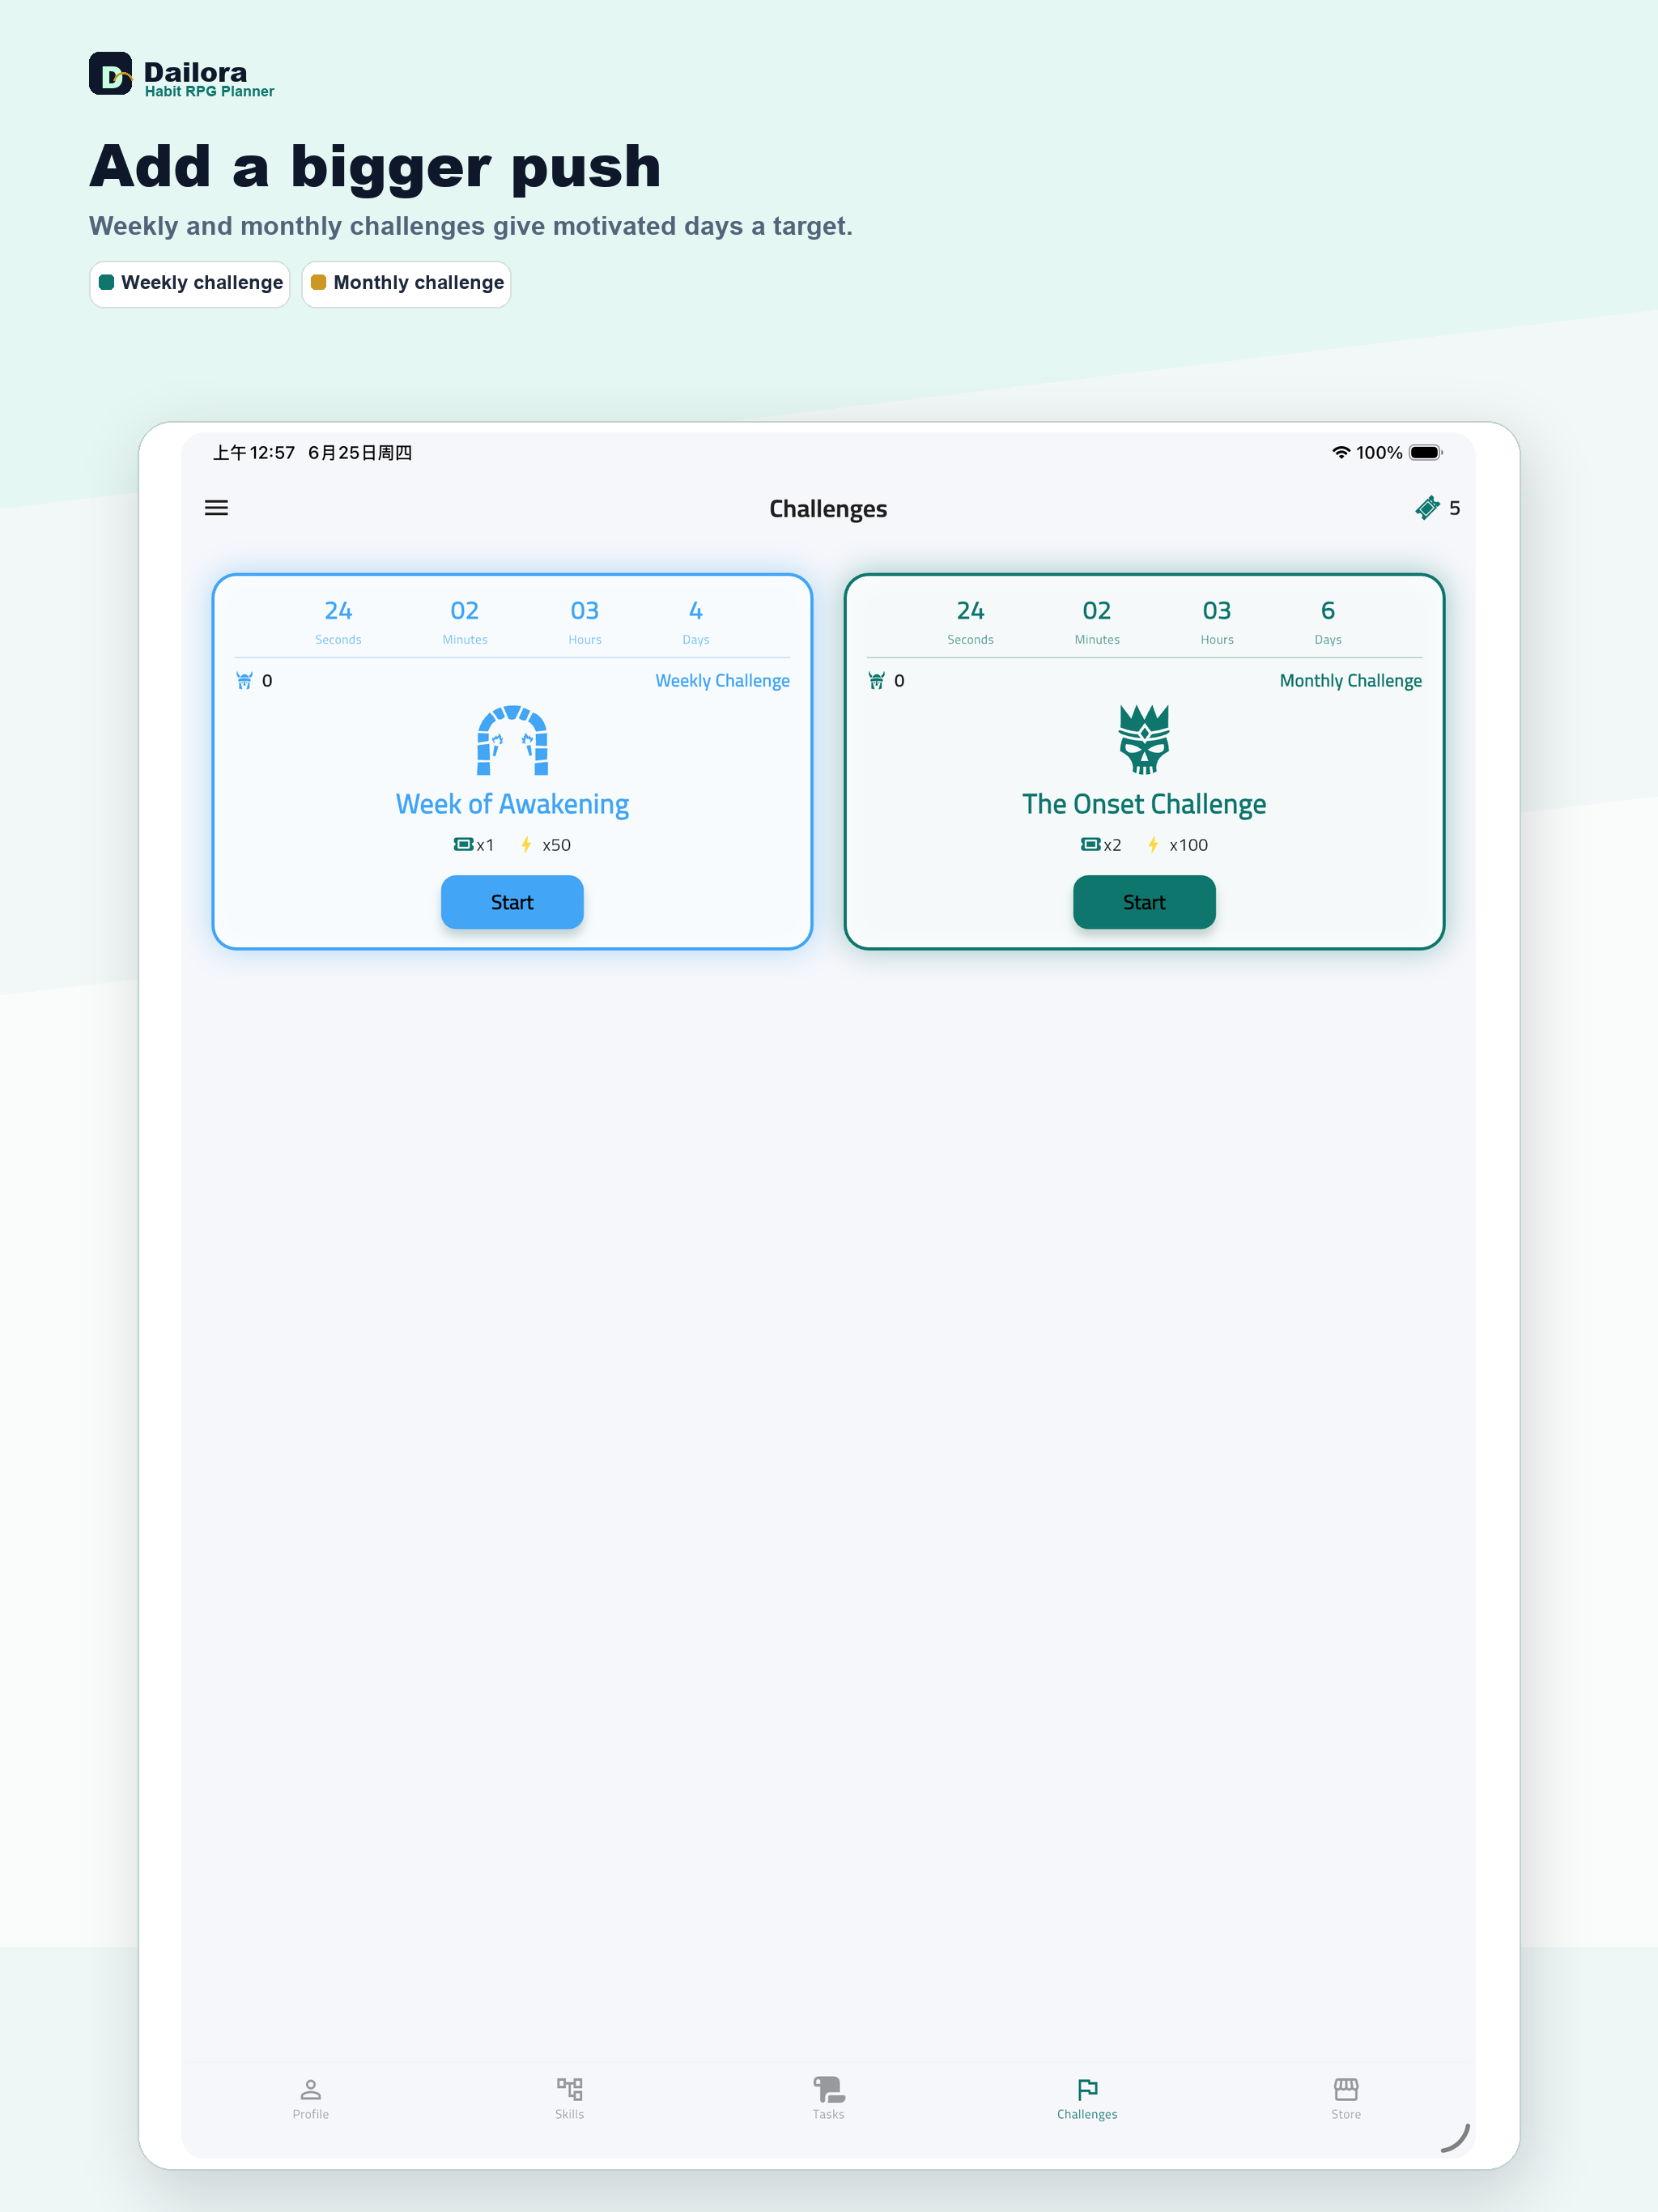Click x100 reward in Onset Challenge
Image resolution: width=1658 pixels, height=2212 pixels.
(1188, 845)
